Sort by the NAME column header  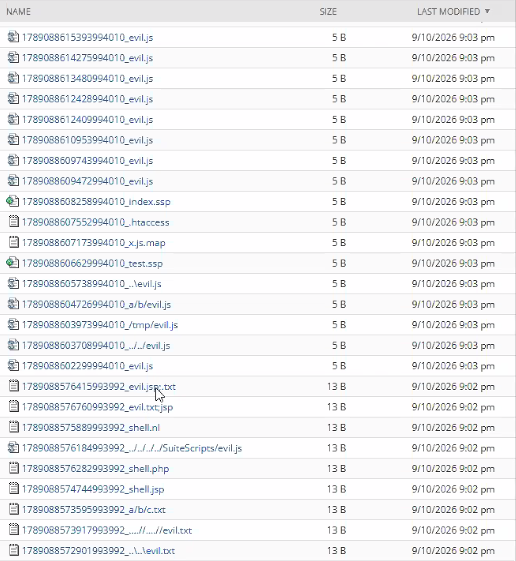tap(18, 11)
